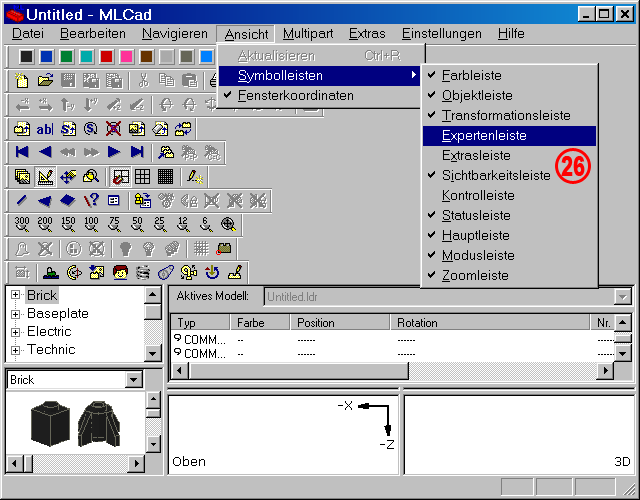
Task: Go to next step with right arrow
Action: pyautogui.click(x=114, y=152)
